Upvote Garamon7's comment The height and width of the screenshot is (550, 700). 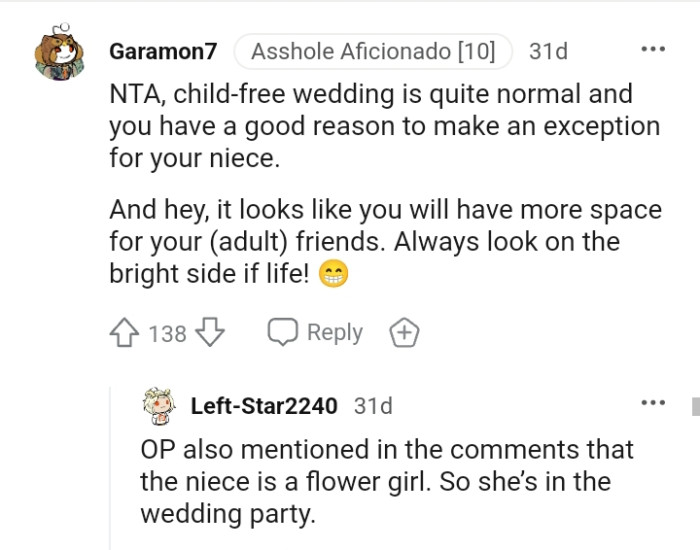[x=126, y=333]
